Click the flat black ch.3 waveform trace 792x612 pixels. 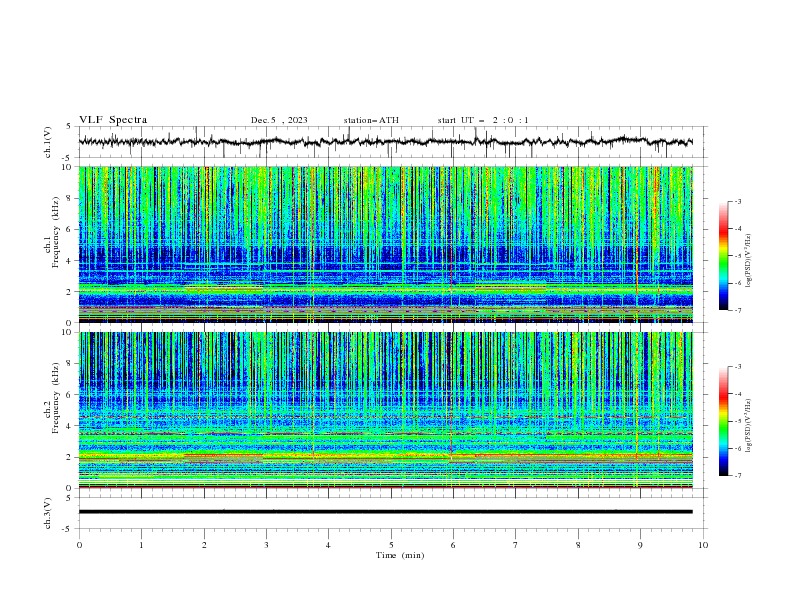385,512
